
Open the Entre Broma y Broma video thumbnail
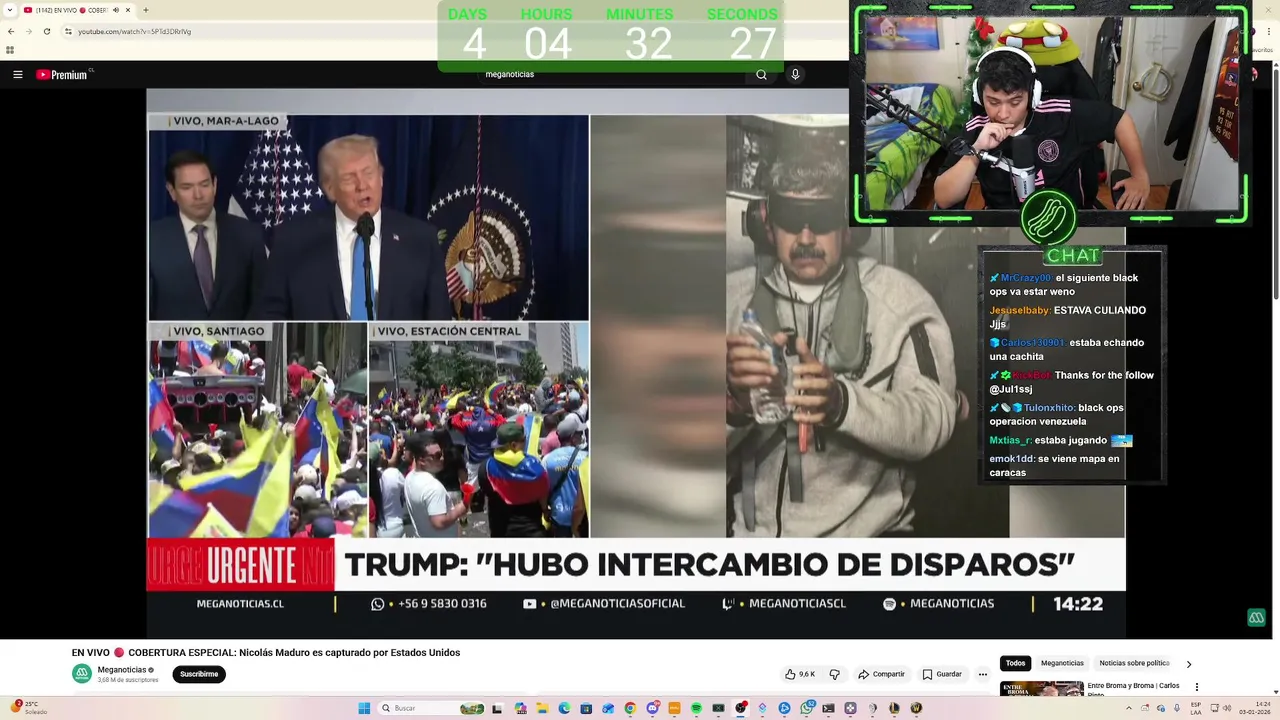(x=1041, y=688)
